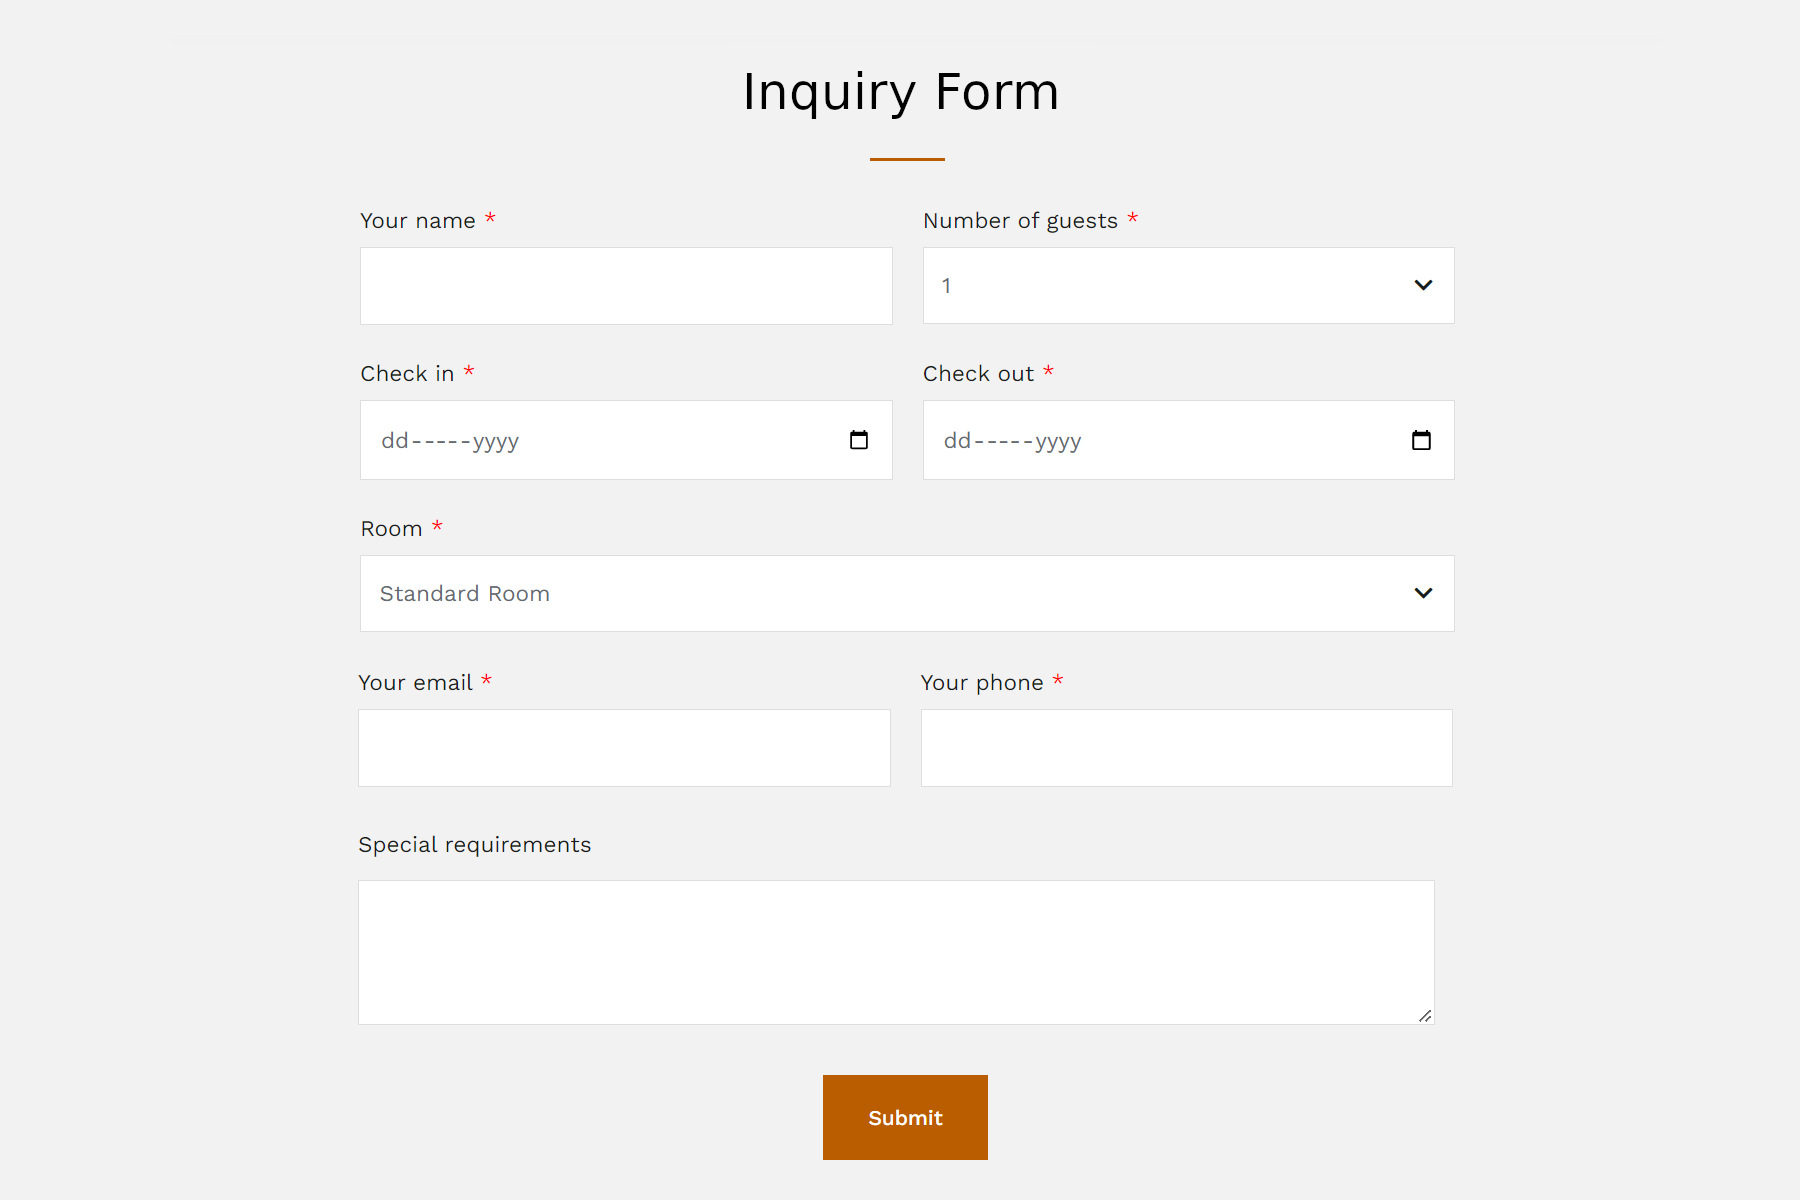Viewport: 1800px width, 1200px height.
Task: Open the Room selection showing Standard Room
Action: pyautogui.click(x=907, y=593)
